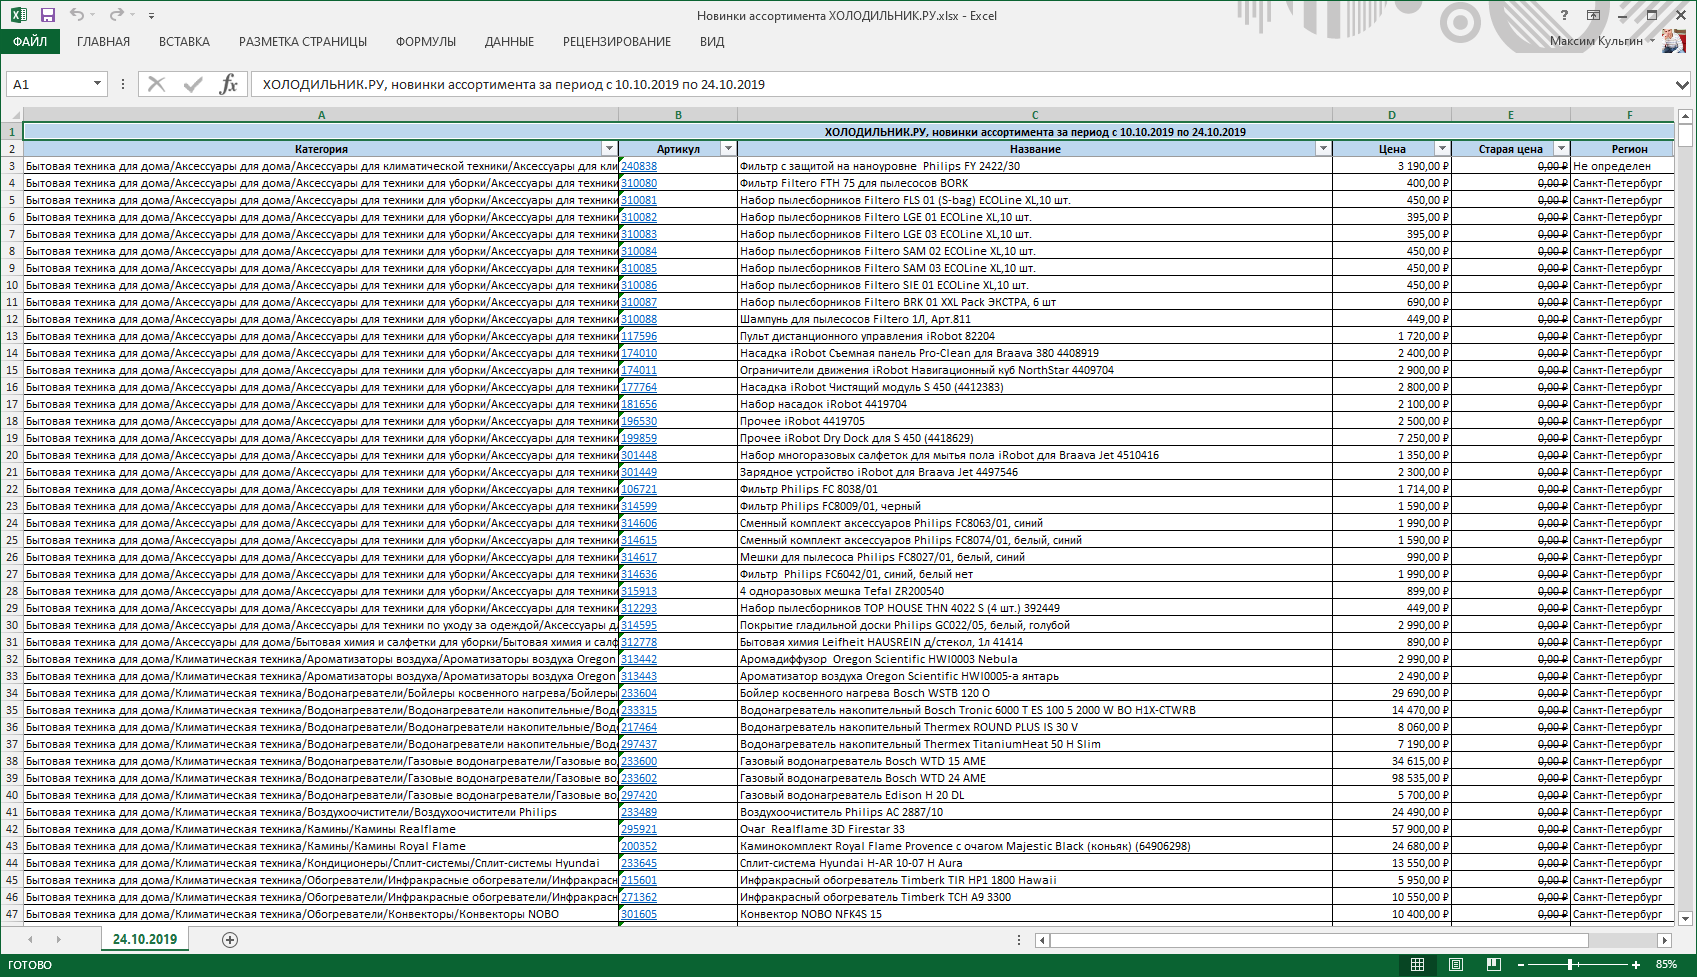Click the Enter checkmark icon in formula bar
The height and width of the screenshot is (977, 1697).
tap(193, 84)
